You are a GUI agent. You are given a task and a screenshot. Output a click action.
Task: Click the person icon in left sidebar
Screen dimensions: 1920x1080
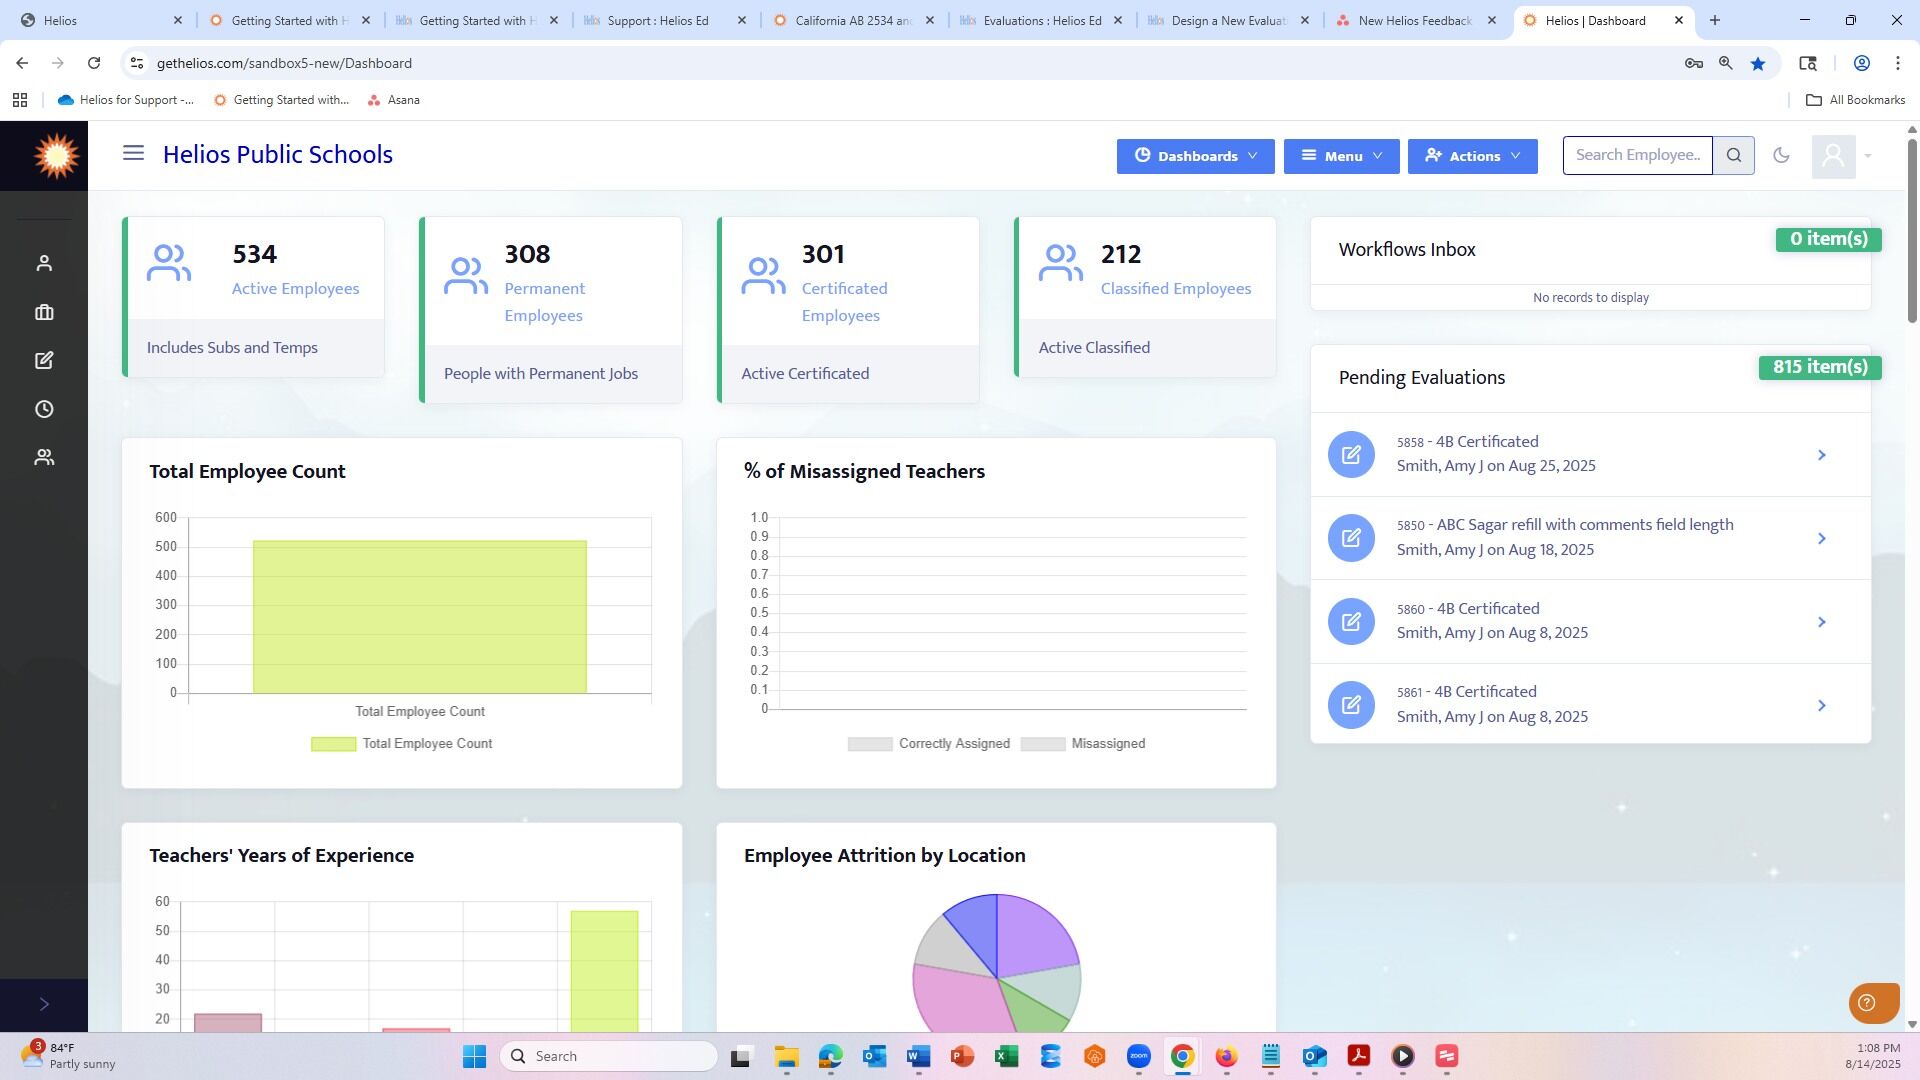[44, 263]
